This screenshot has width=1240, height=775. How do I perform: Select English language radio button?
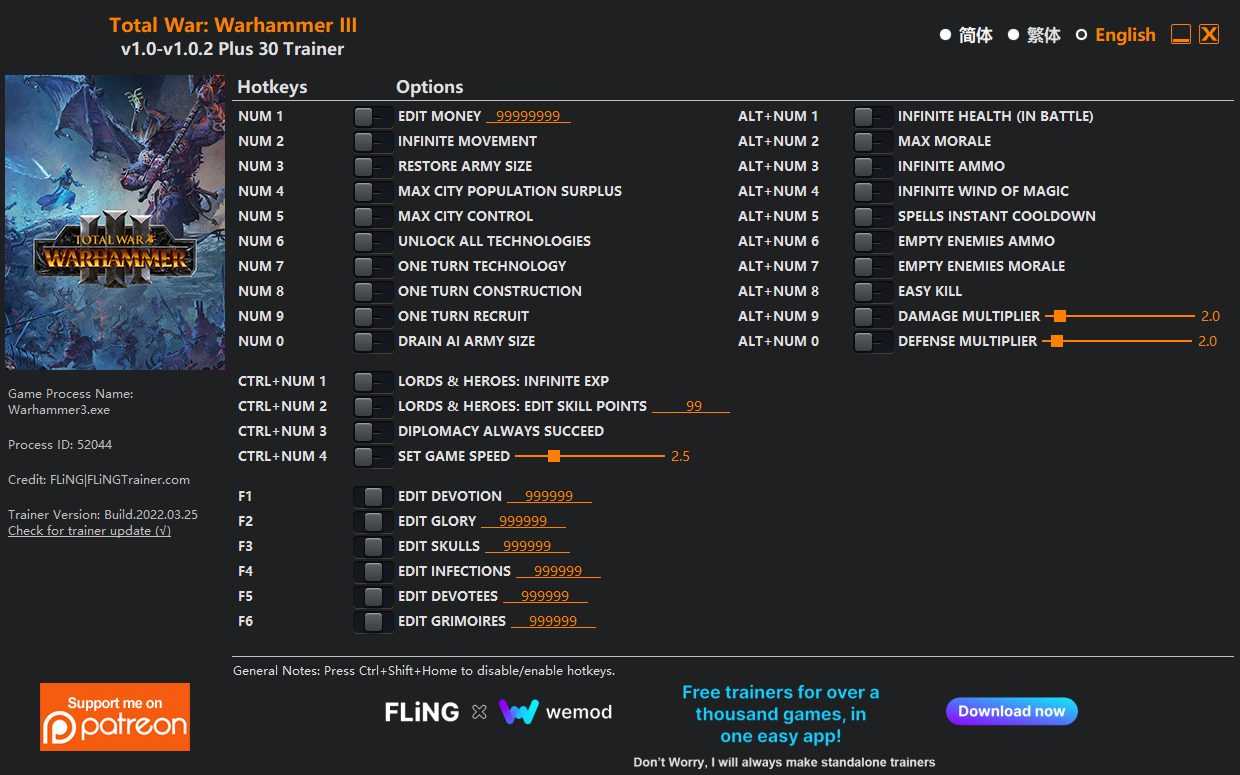pos(1081,35)
